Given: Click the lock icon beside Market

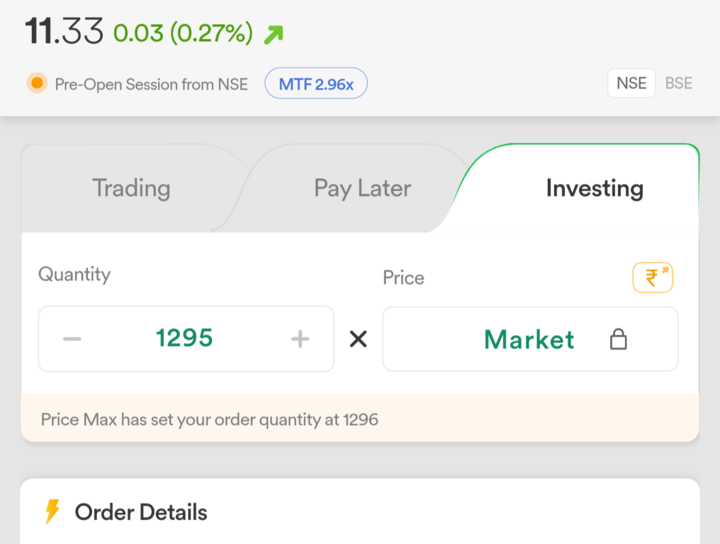Looking at the screenshot, I should coord(618,340).
